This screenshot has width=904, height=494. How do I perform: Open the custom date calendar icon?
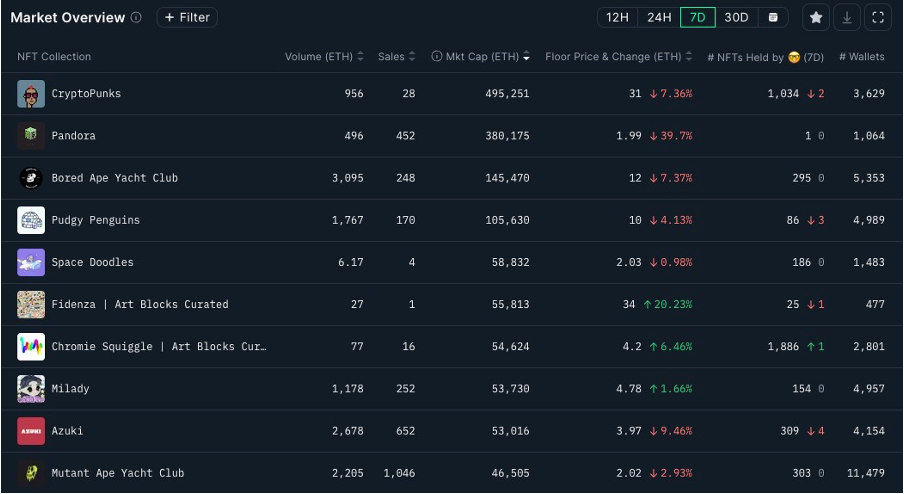773,17
